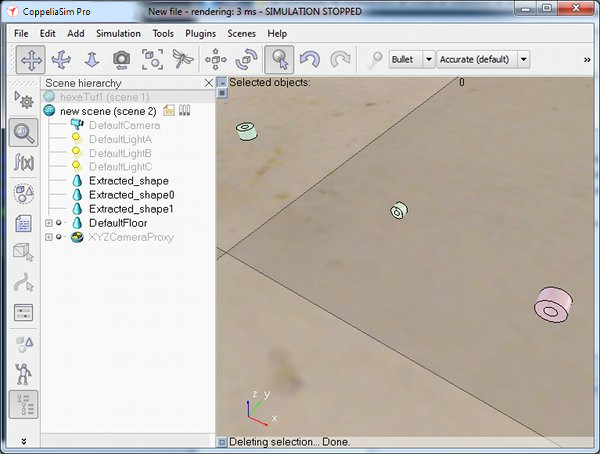Open the Bullet physics engine dropdown
This screenshot has height=454, width=600.
[412, 59]
